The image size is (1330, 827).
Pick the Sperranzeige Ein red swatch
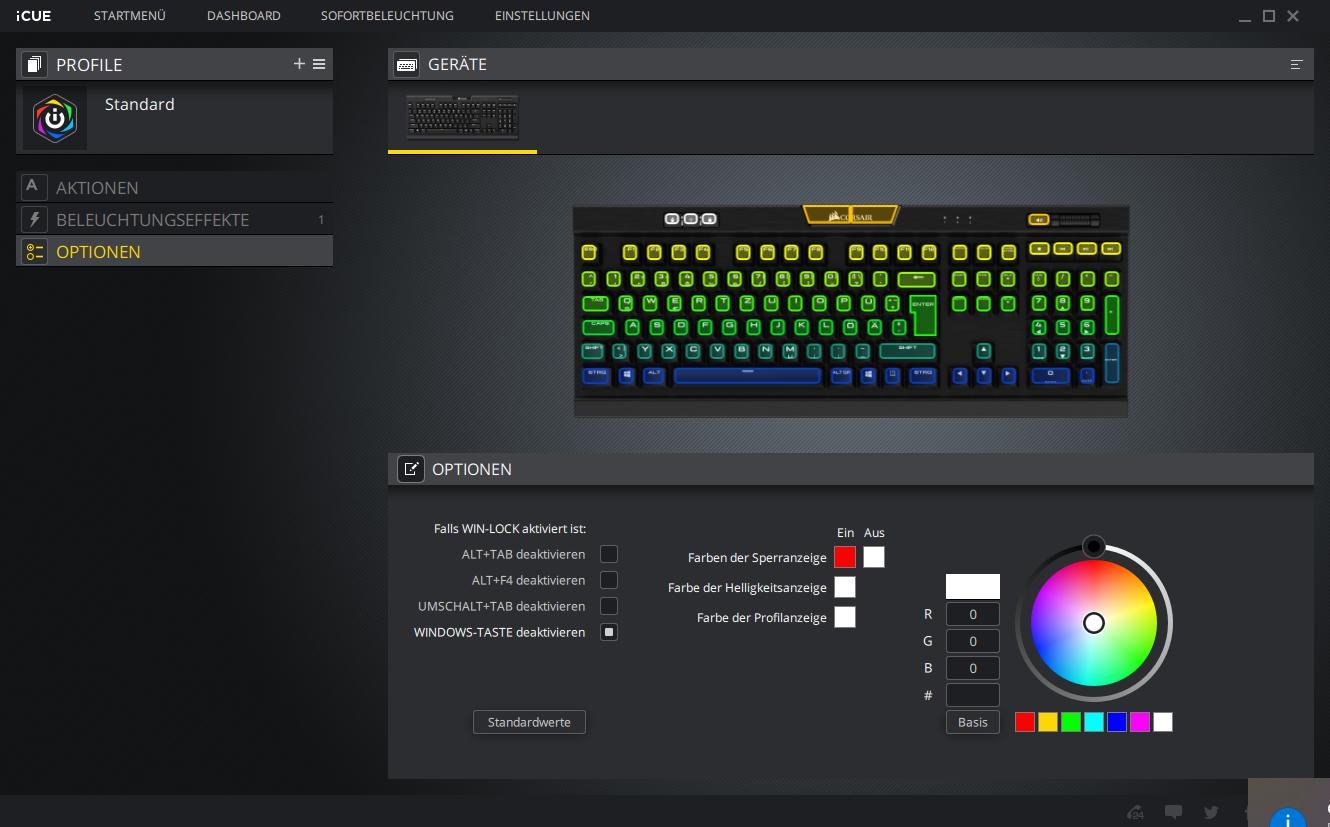click(x=845, y=557)
